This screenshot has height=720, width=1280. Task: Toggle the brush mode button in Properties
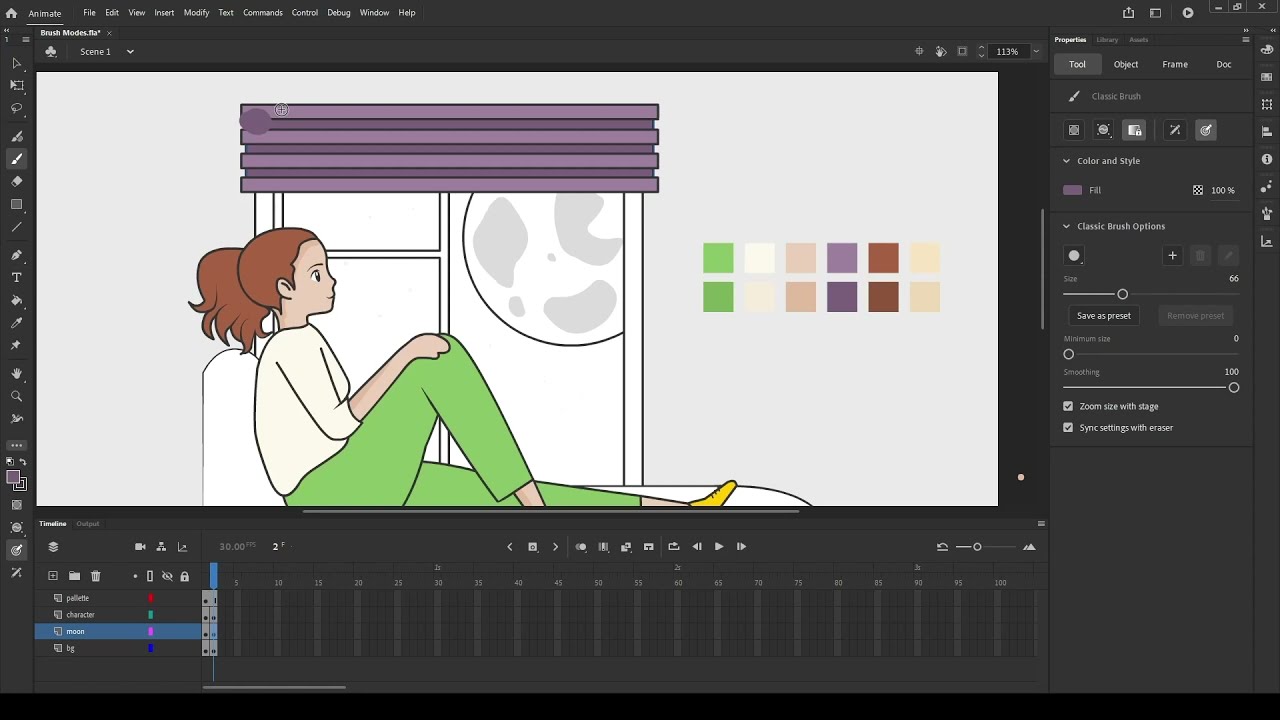[1104, 130]
